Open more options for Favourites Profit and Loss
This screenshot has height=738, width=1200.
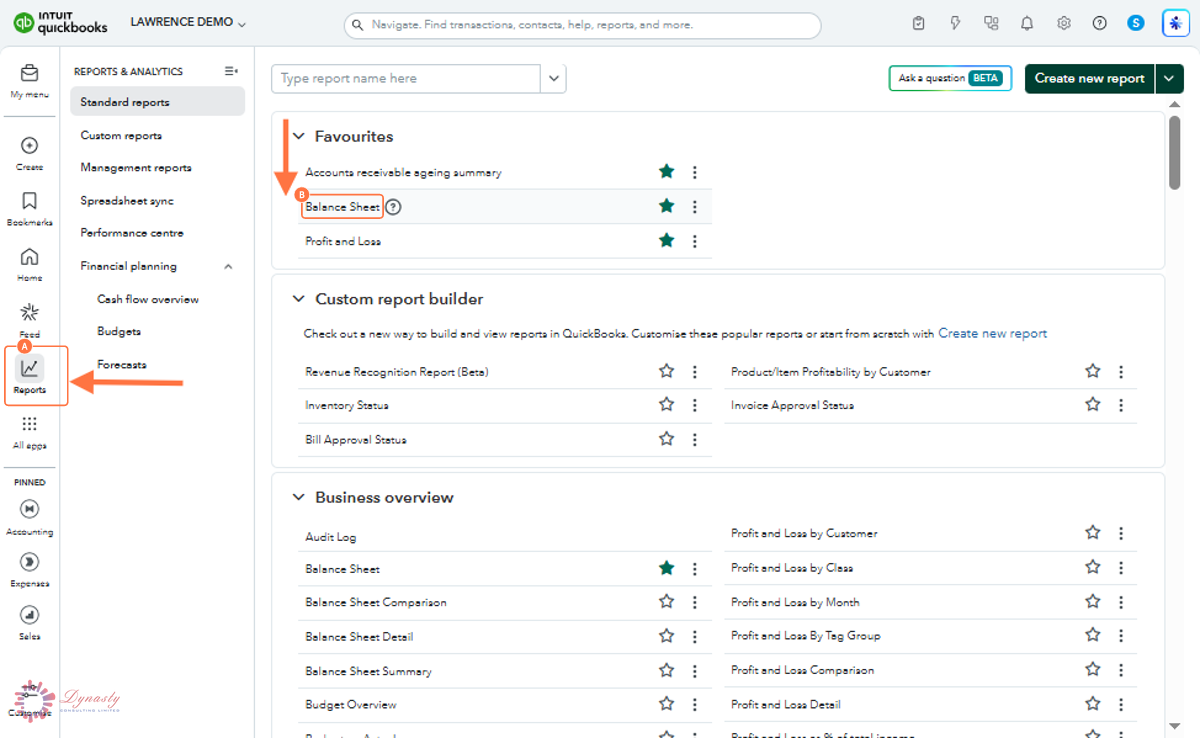[x=695, y=241]
